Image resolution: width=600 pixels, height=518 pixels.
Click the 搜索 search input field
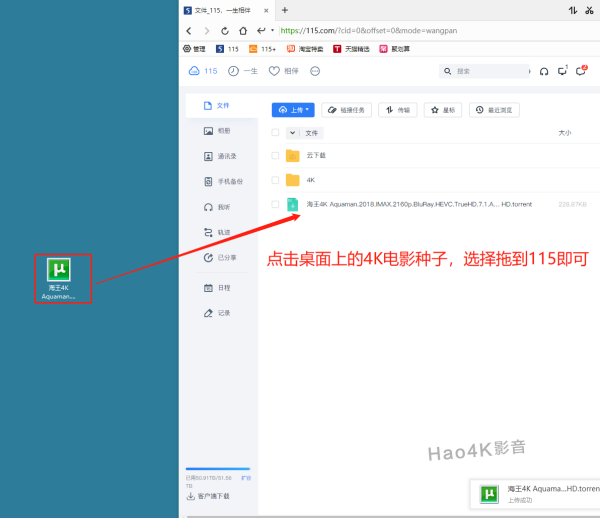coord(485,71)
